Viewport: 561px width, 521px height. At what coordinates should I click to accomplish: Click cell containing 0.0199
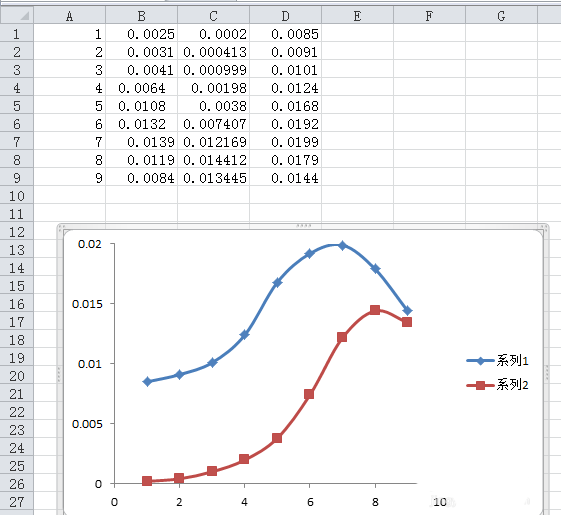tap(285, 141)
